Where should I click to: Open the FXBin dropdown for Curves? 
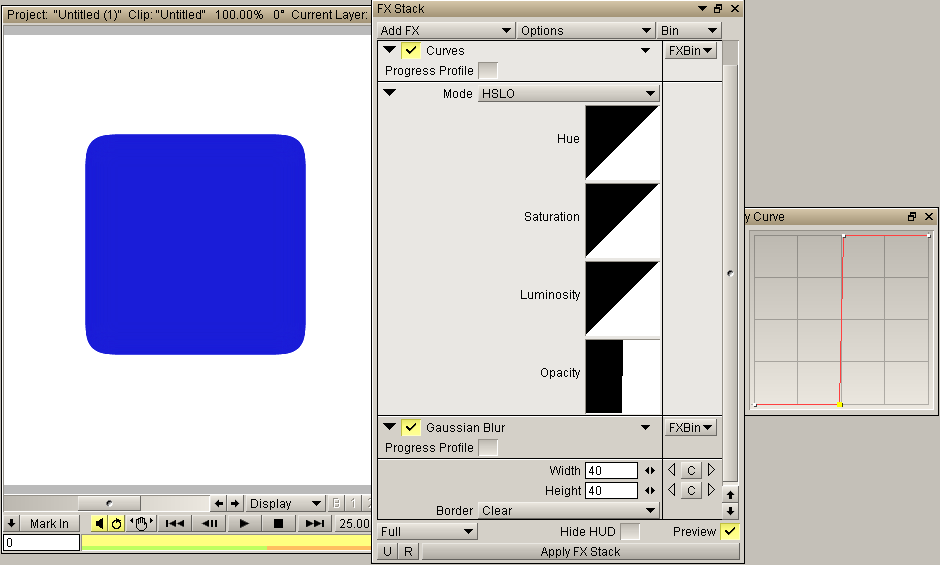[691, 50]
